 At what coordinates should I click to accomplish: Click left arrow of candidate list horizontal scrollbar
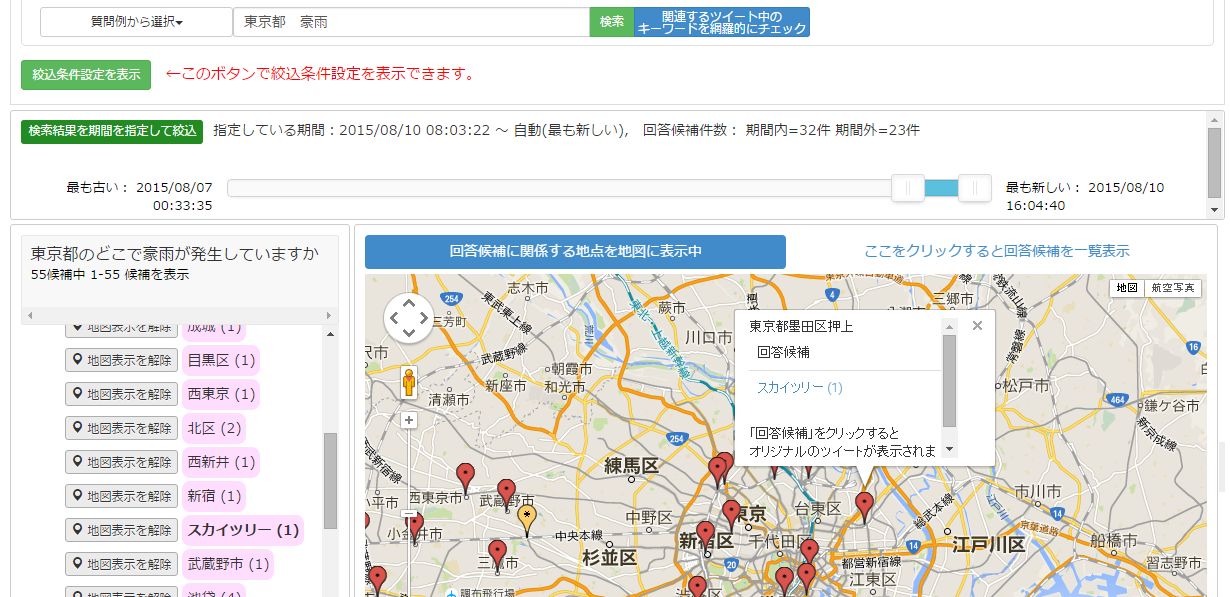click(x=30, y=316)
